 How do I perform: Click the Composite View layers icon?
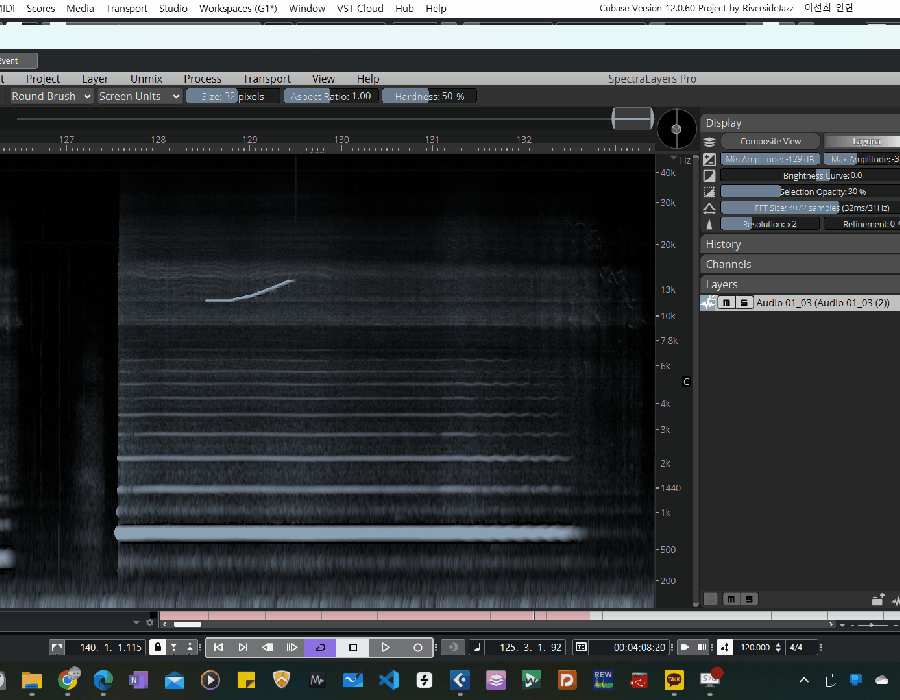[x=709, y=142]
